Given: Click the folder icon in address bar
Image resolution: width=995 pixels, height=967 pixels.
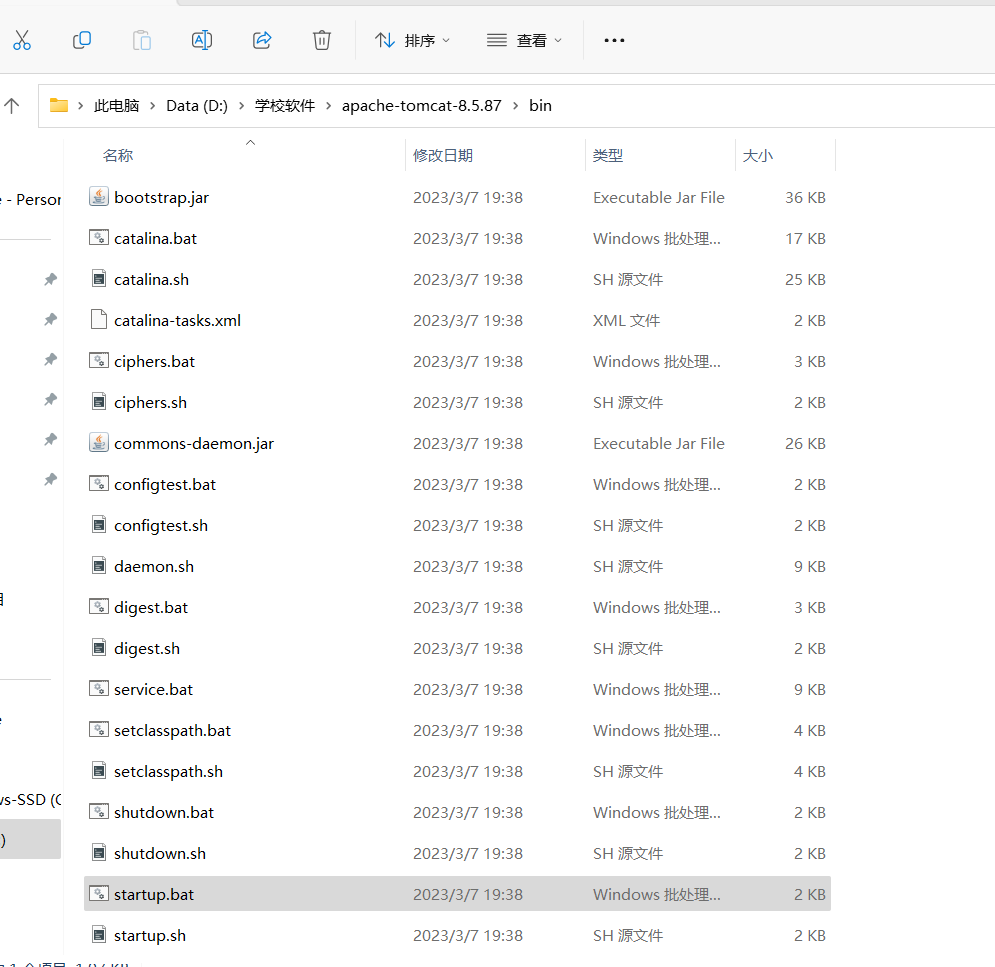Looking at the screenshot, I should [x=59, y=105].
